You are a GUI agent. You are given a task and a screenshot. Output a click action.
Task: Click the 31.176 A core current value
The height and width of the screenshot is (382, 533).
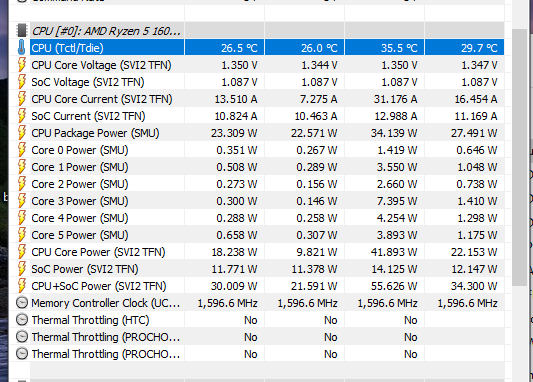pos(395,99)
